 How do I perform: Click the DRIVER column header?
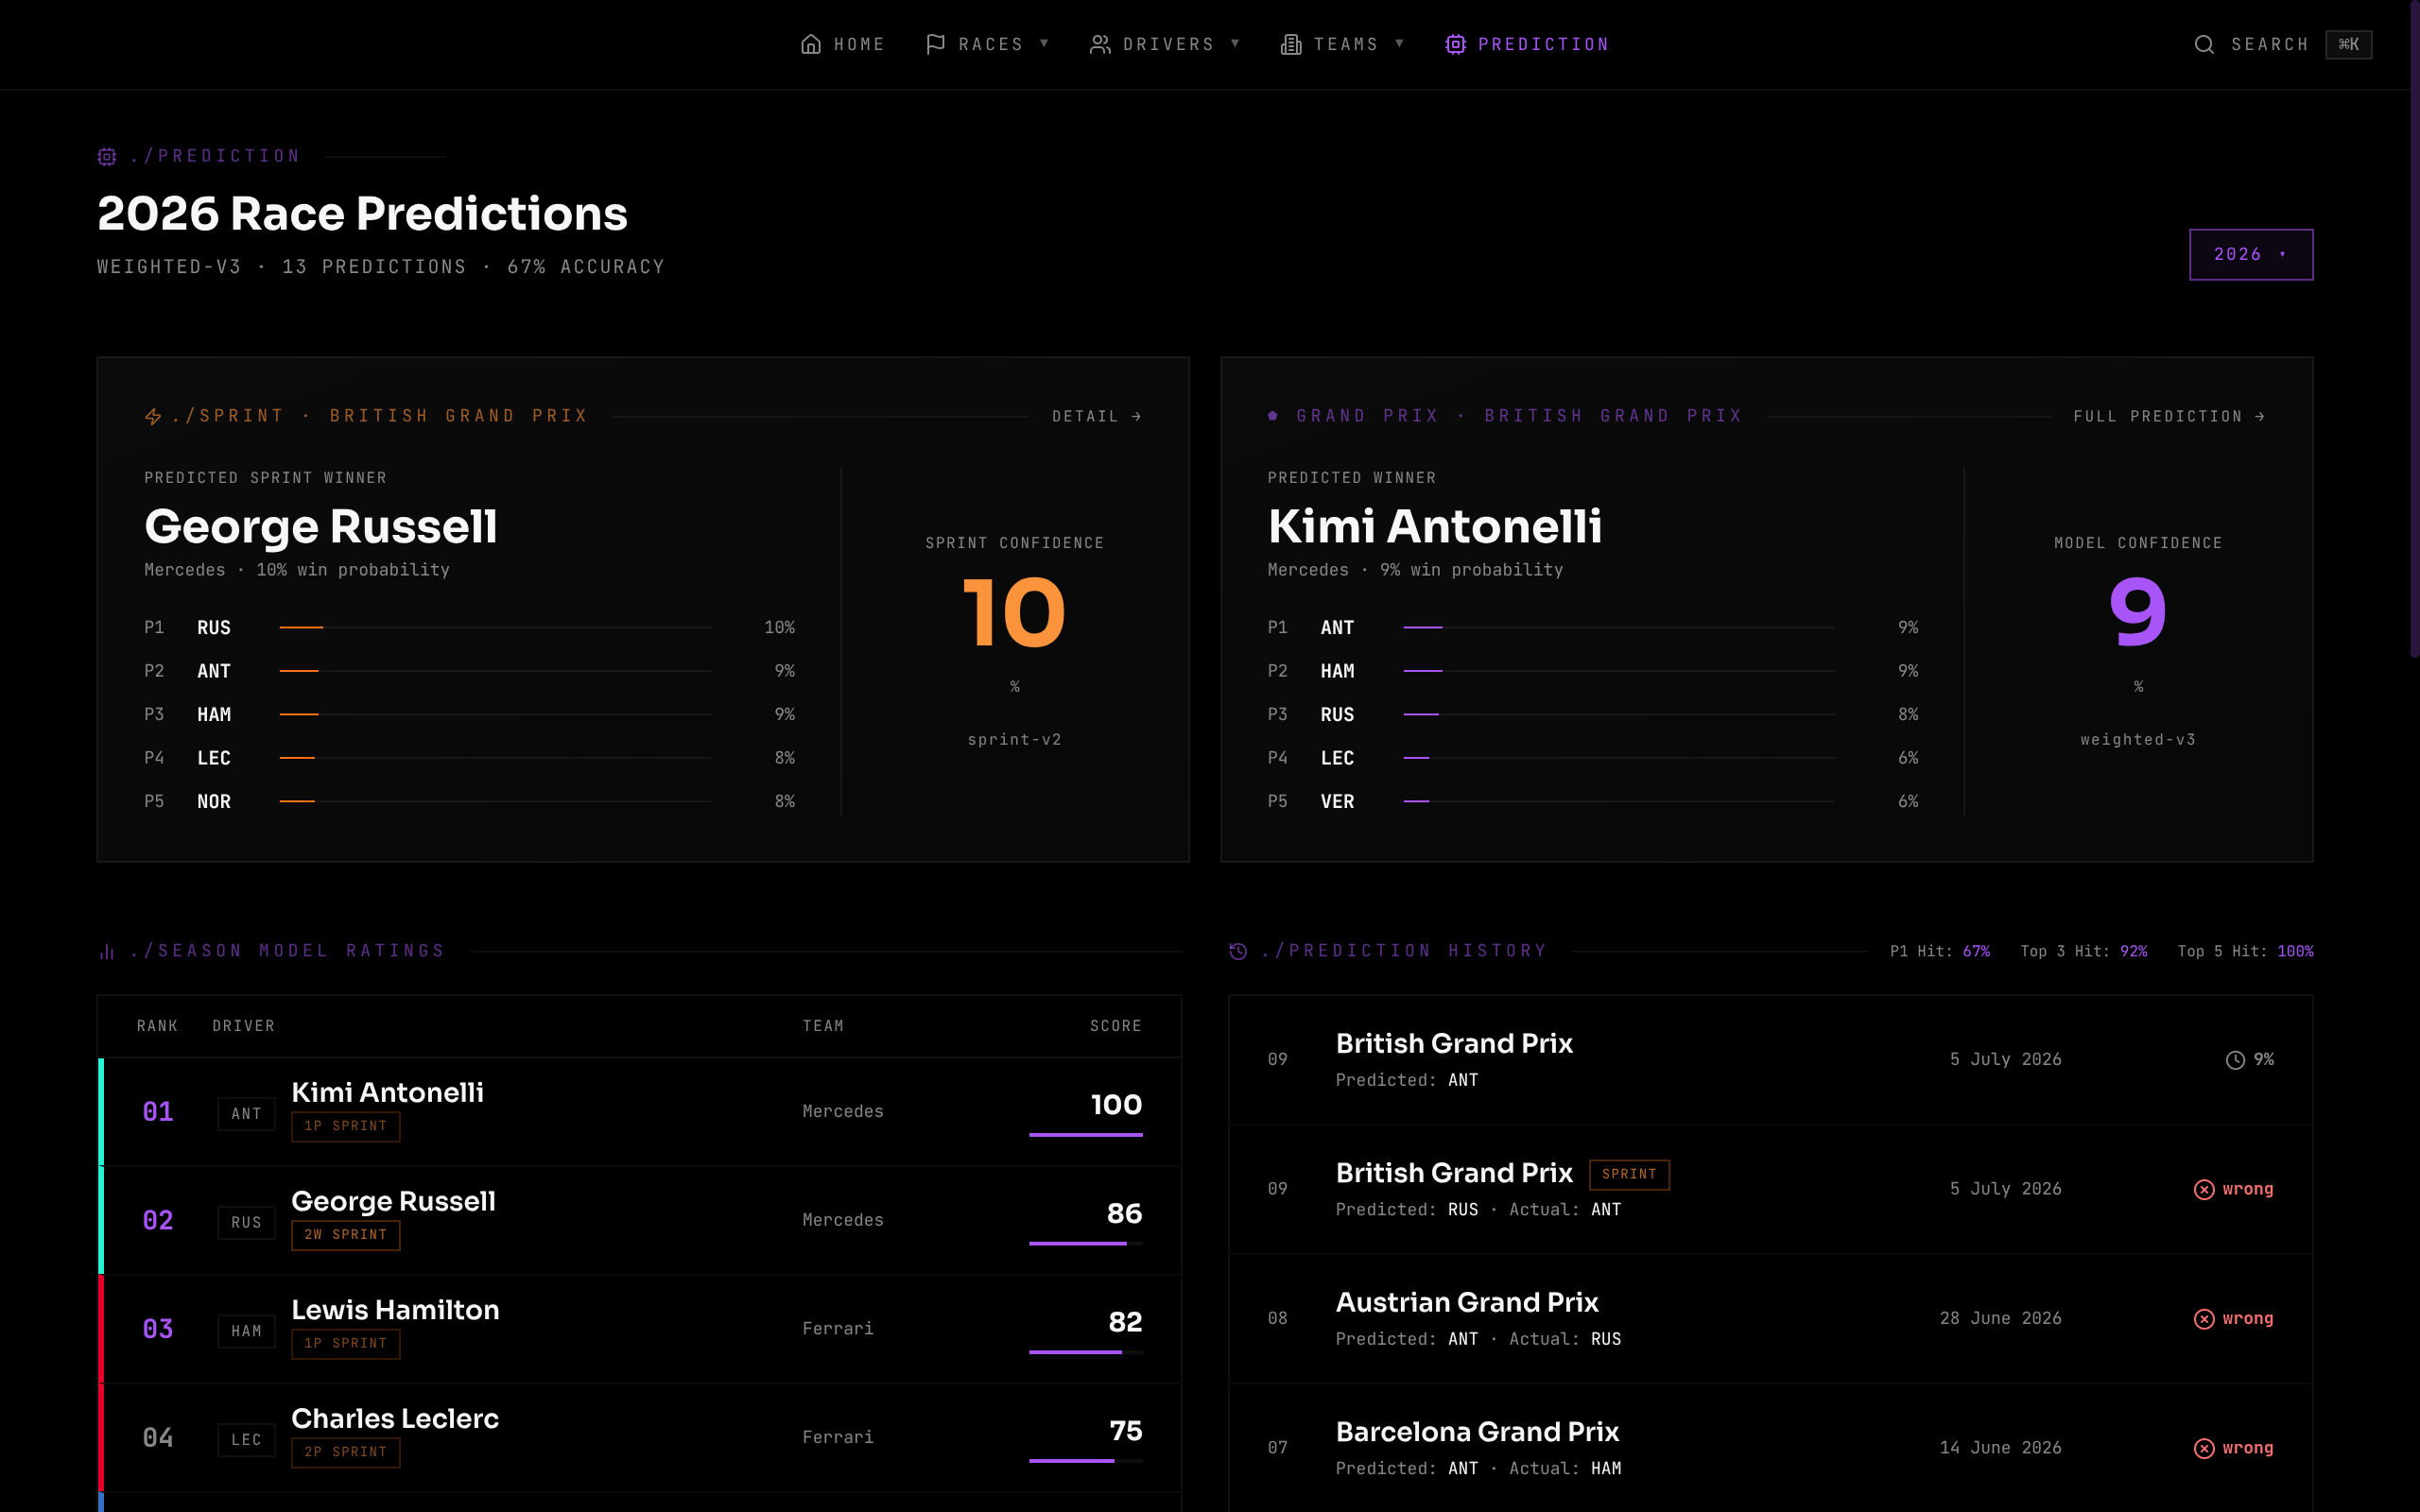[243, 1026]
